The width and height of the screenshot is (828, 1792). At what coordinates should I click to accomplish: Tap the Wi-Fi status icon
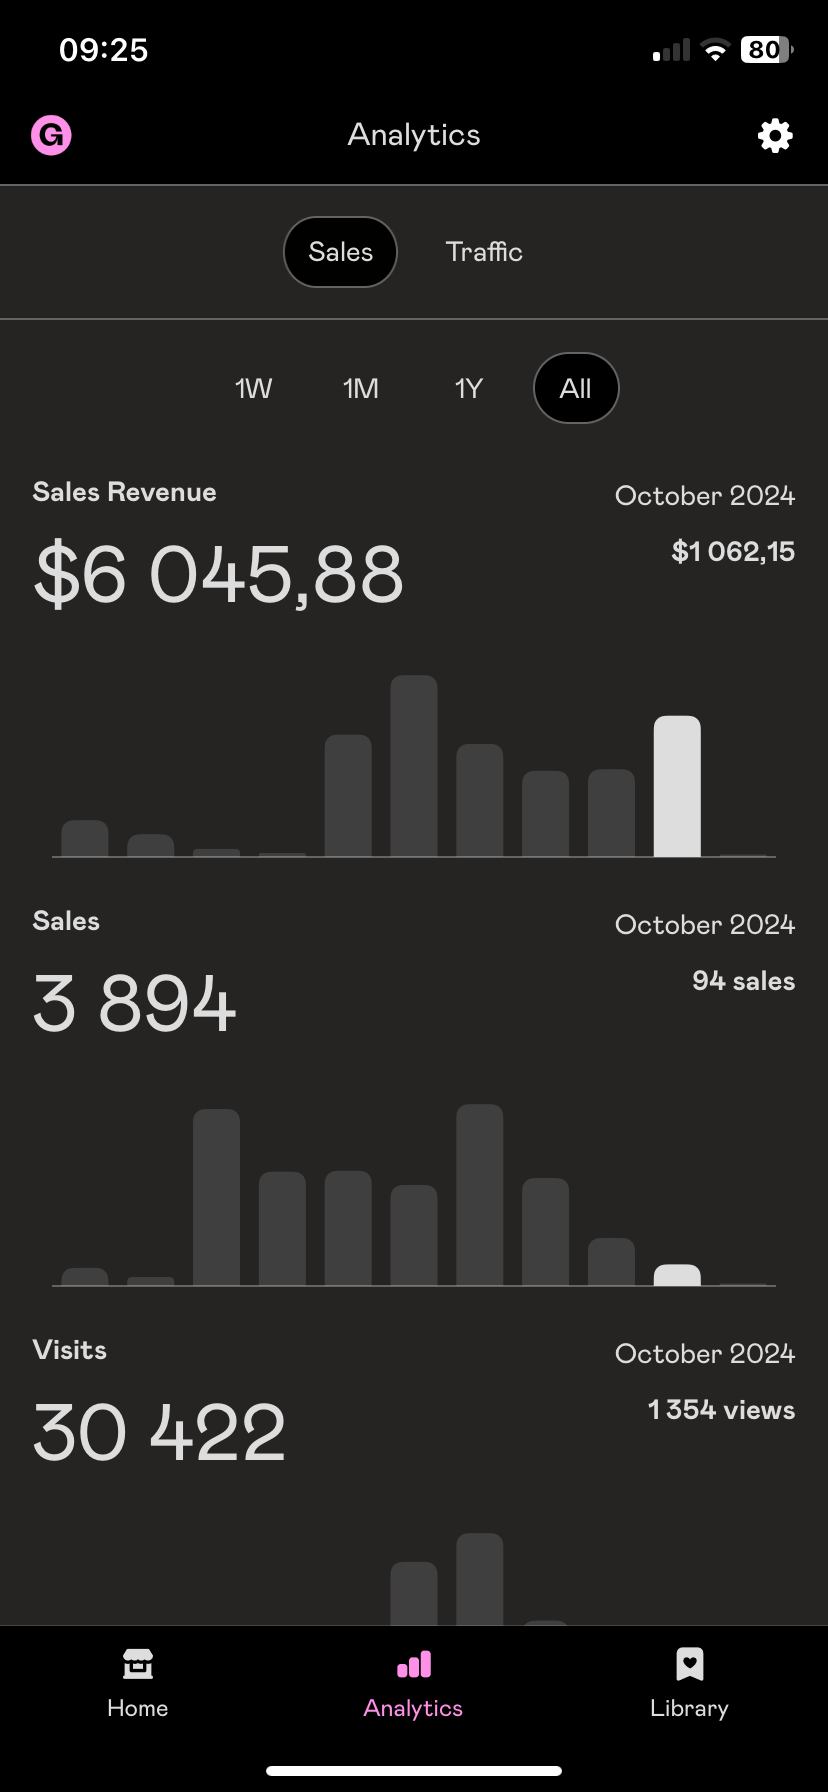pyautogui.click(x=715, y=50)
